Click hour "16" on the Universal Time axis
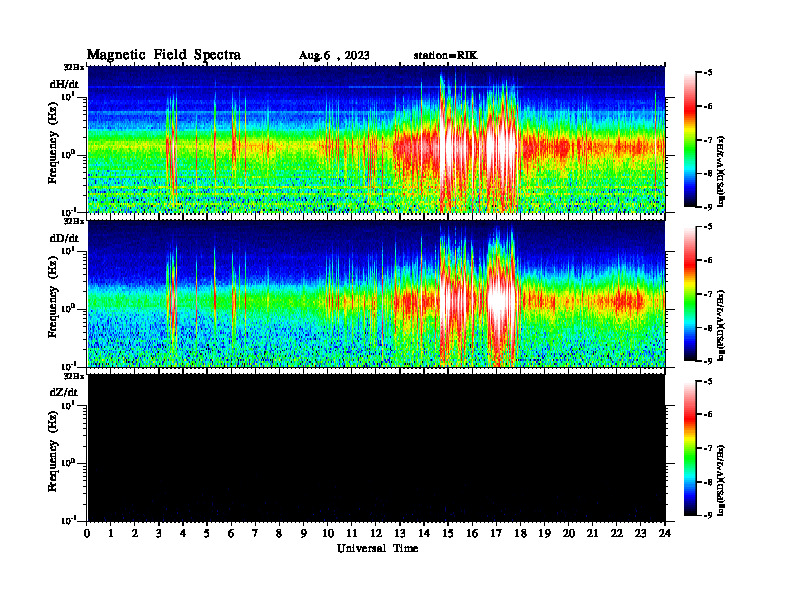The width and height of the screenshot is (792, 612). click(472, 534)
